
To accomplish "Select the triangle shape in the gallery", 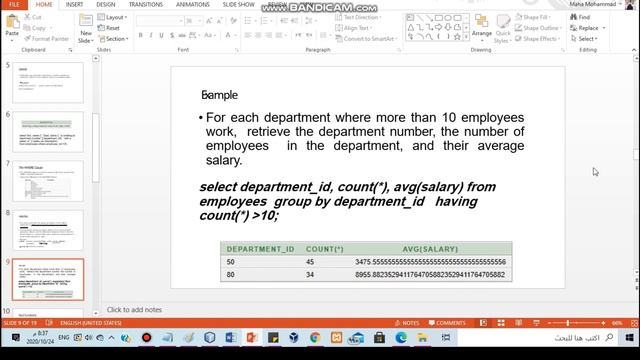I will pos(411,27).
